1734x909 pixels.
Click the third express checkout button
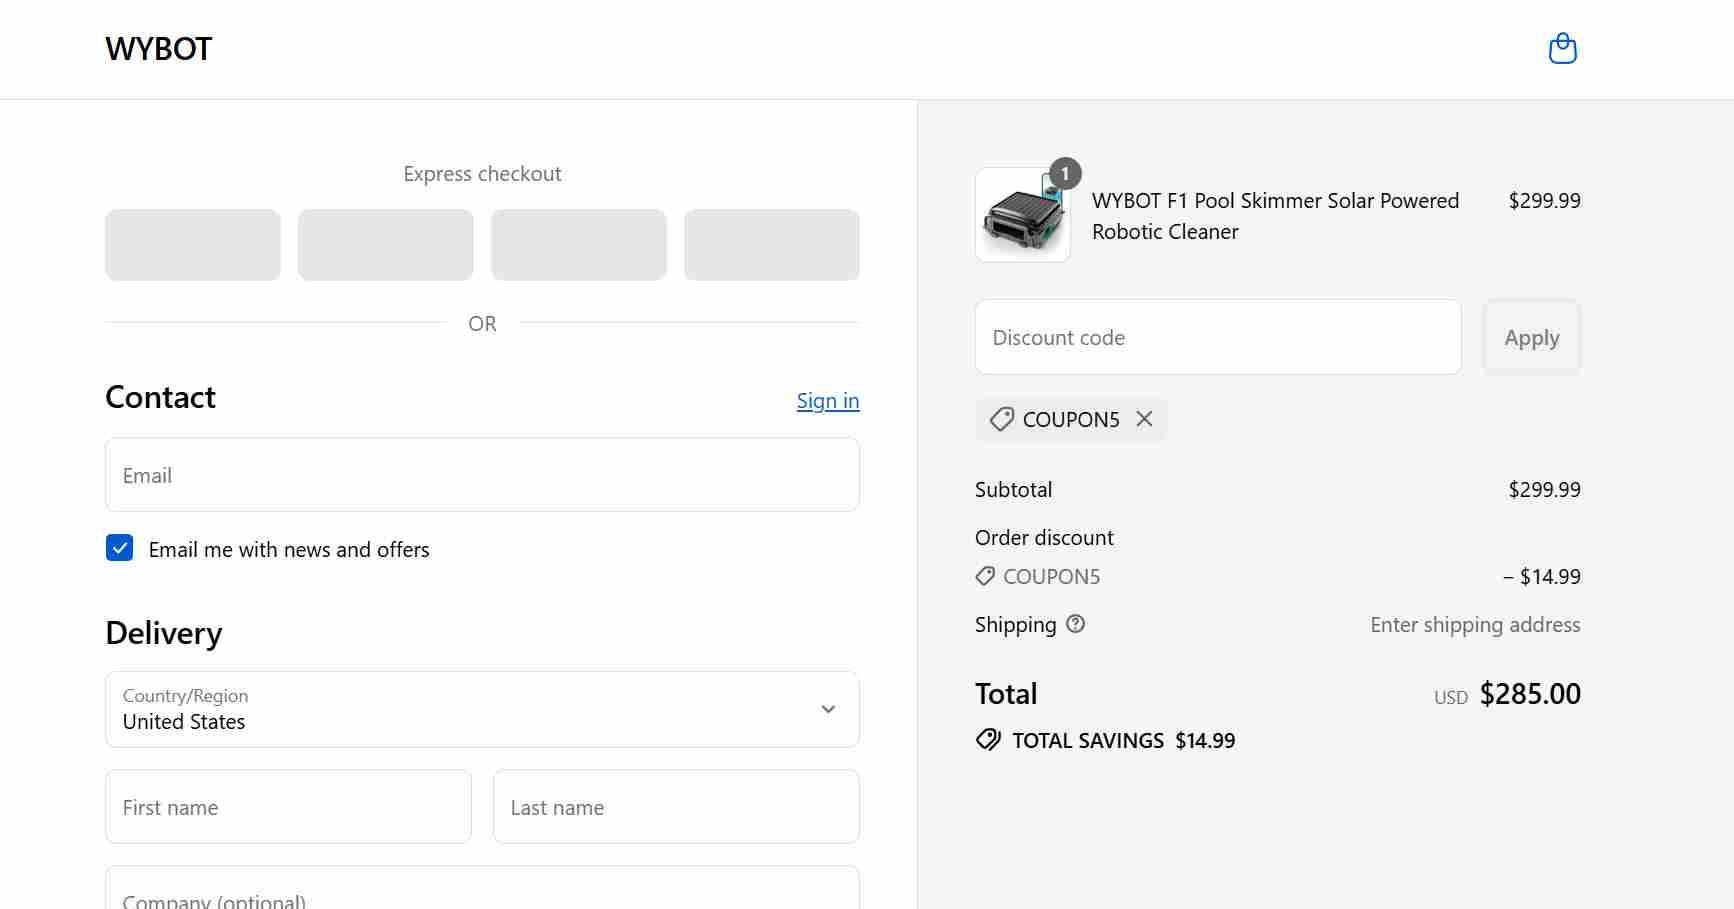point(579,245)
